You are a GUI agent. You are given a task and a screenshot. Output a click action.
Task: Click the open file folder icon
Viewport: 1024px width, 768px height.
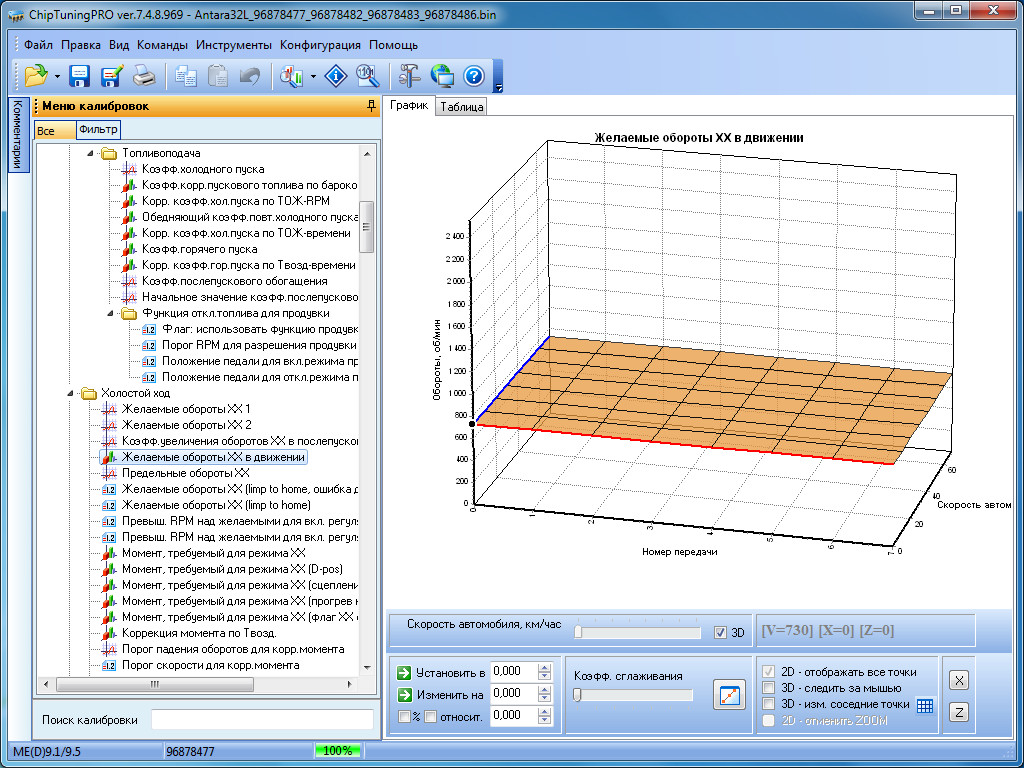(x=36, y=75)
